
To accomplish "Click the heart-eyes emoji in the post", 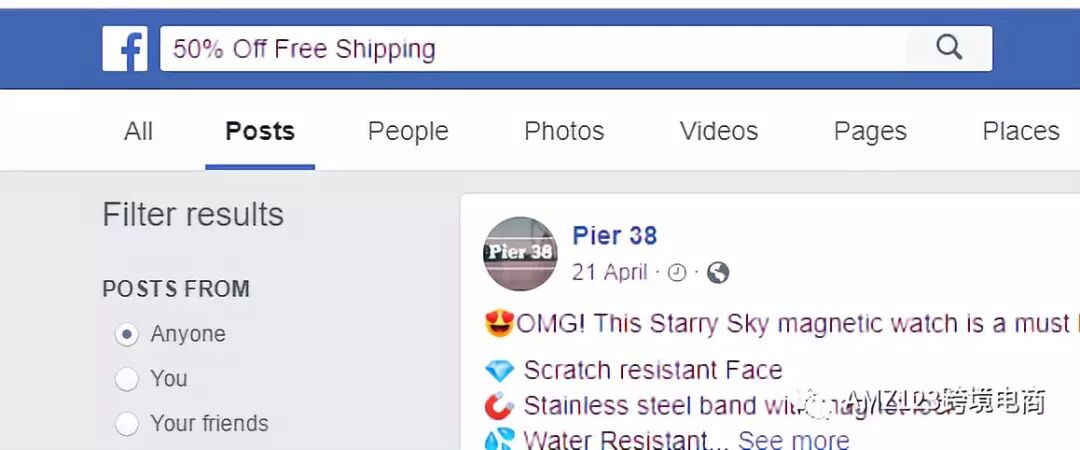I will (499, 323).
